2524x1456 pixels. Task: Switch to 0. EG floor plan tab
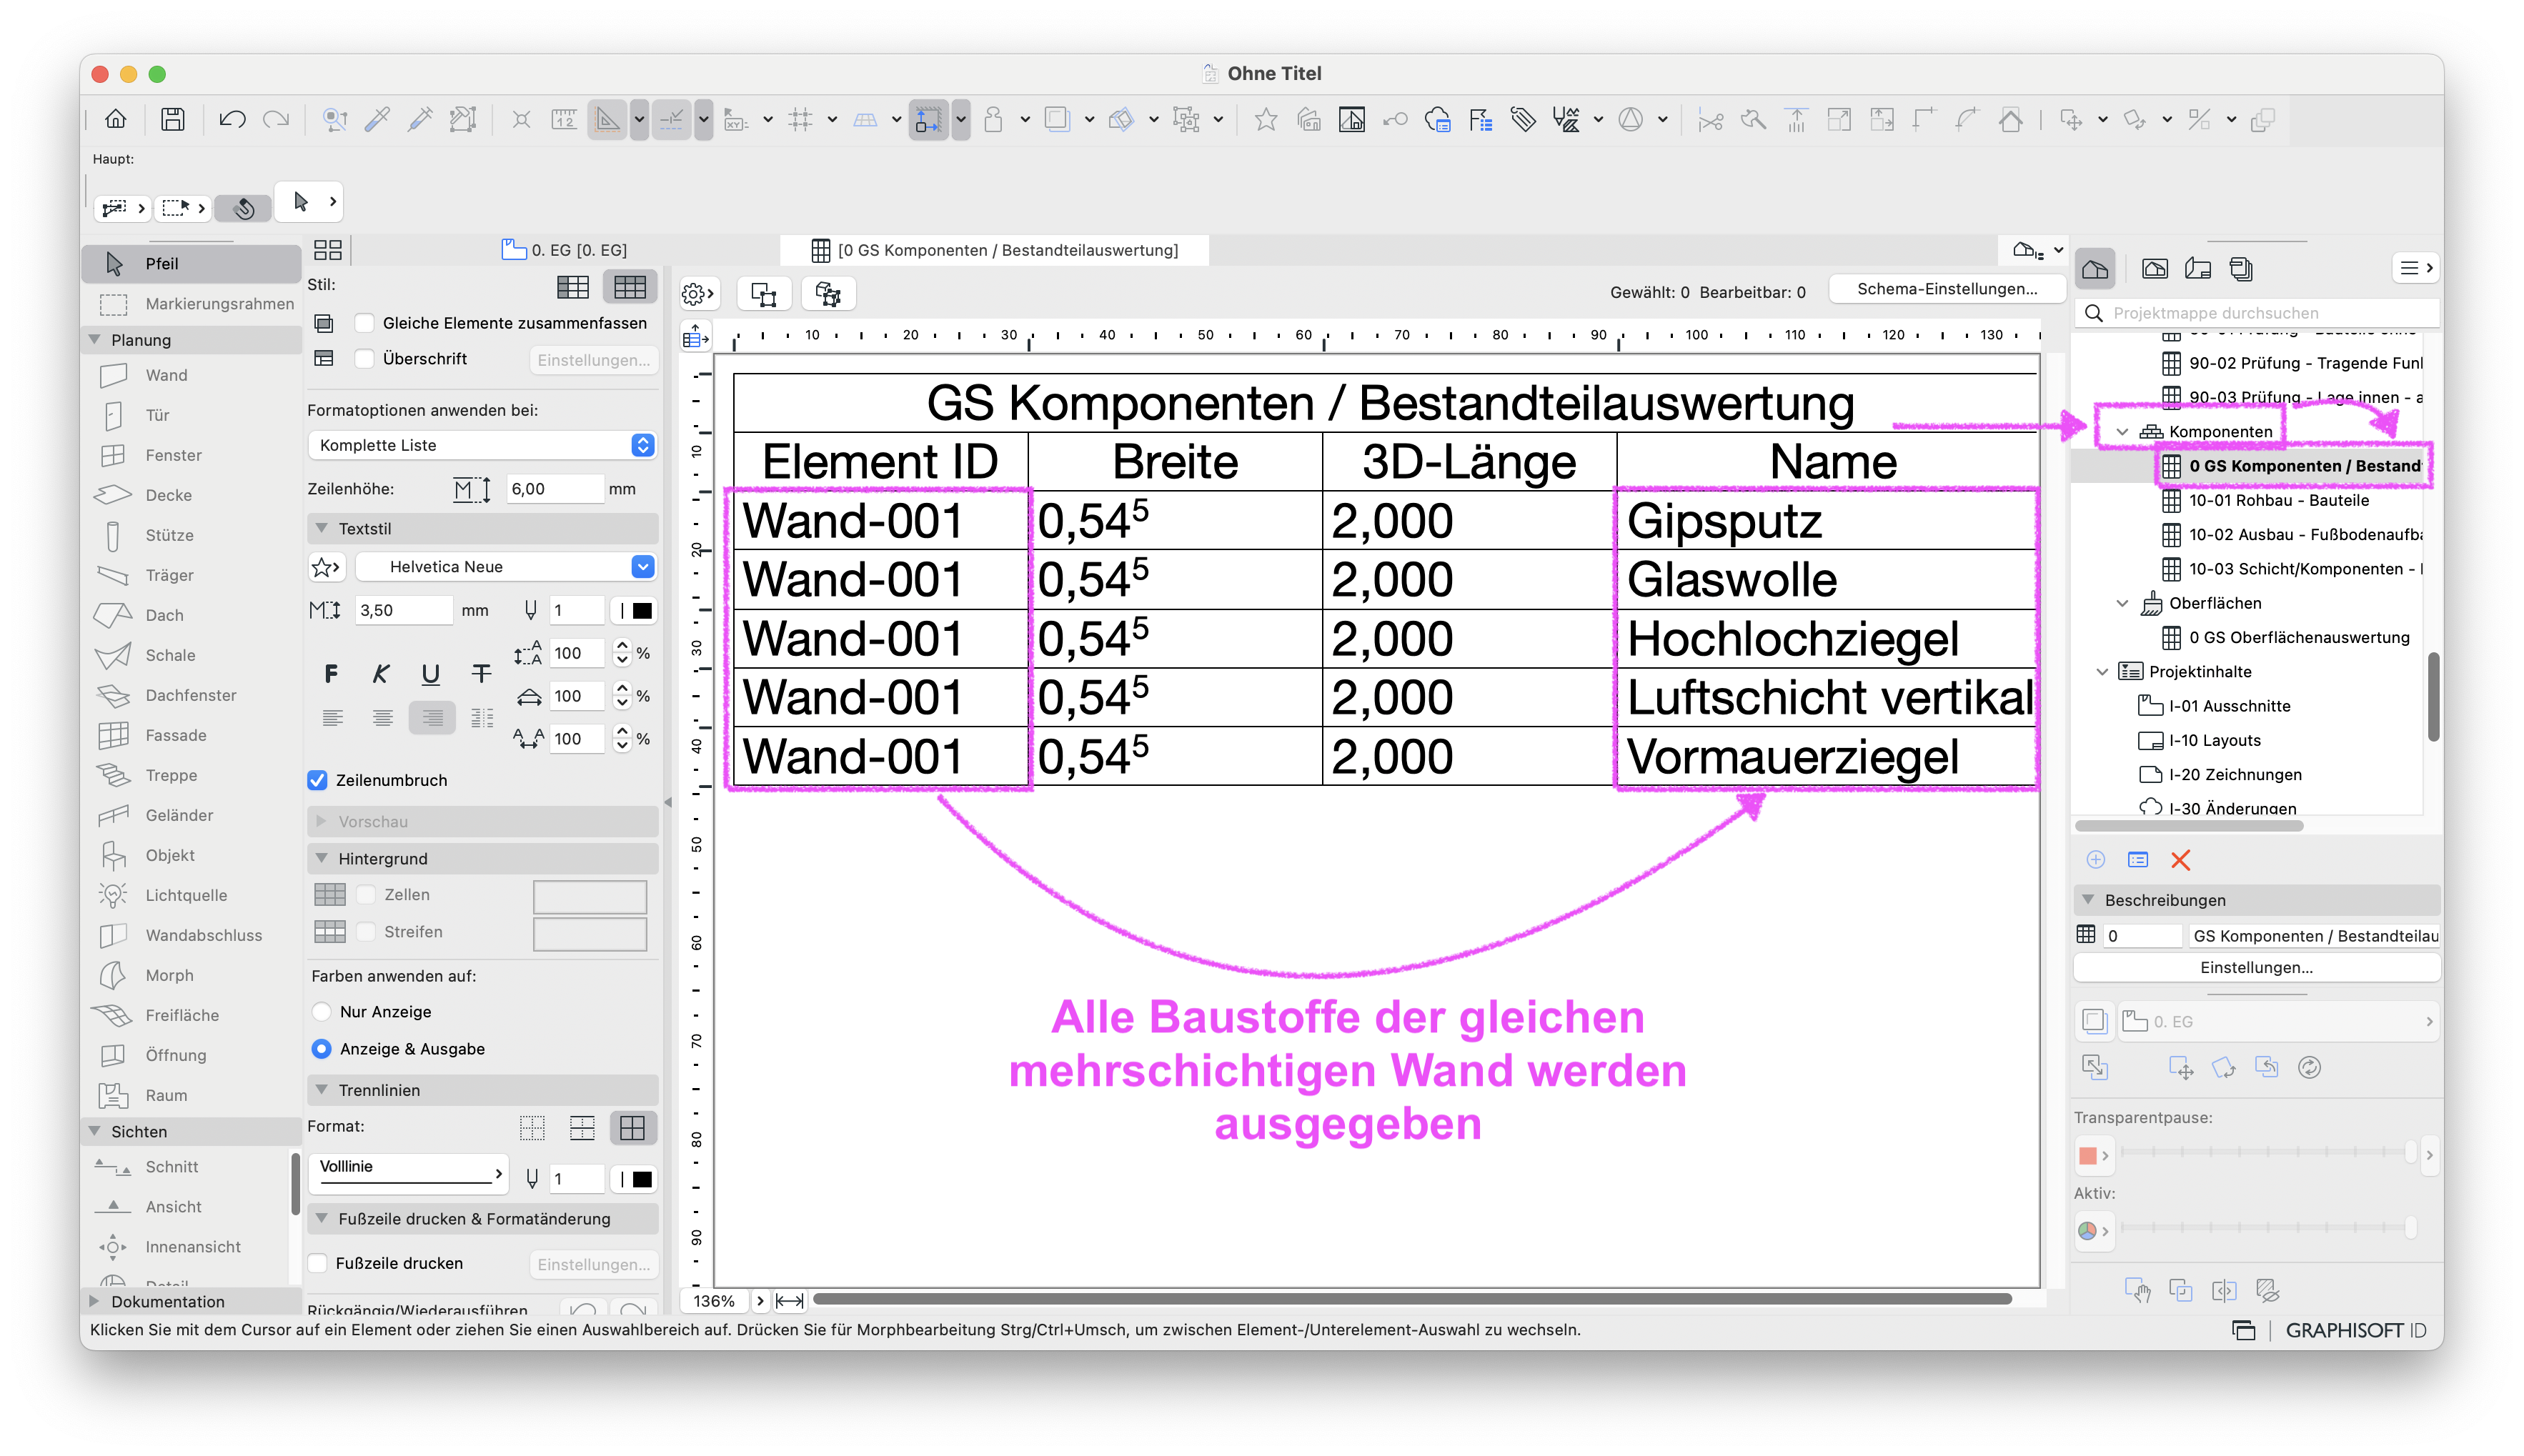pyautogui.click(x=566, y=250)
